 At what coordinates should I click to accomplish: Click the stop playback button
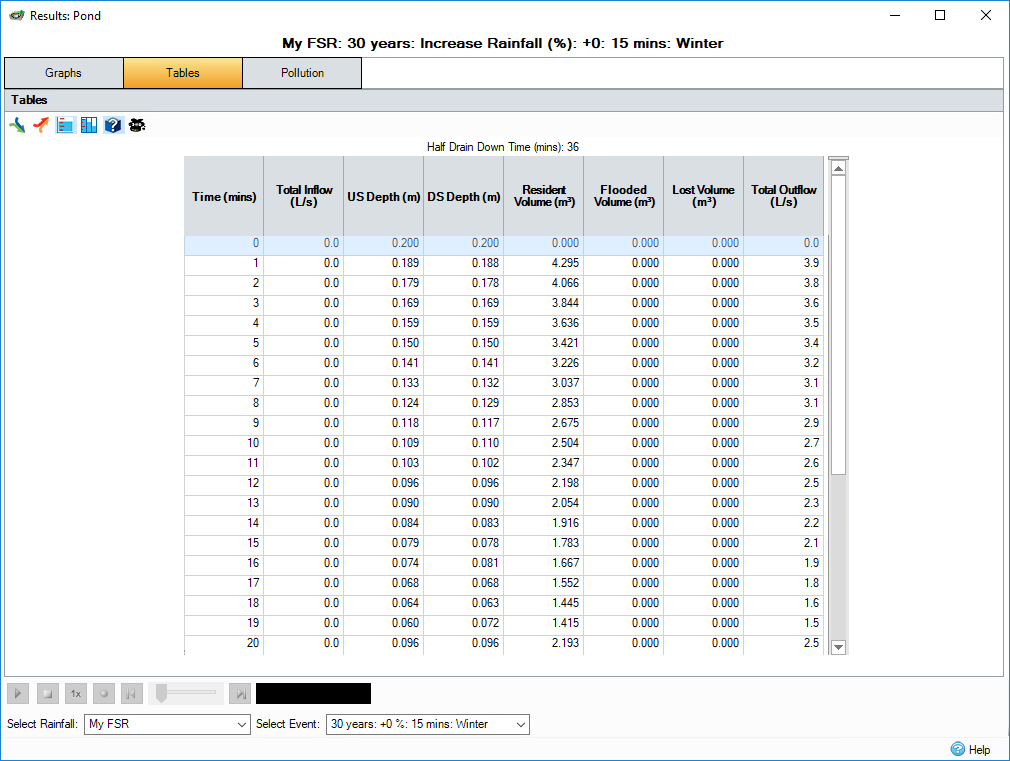(48, 694)
